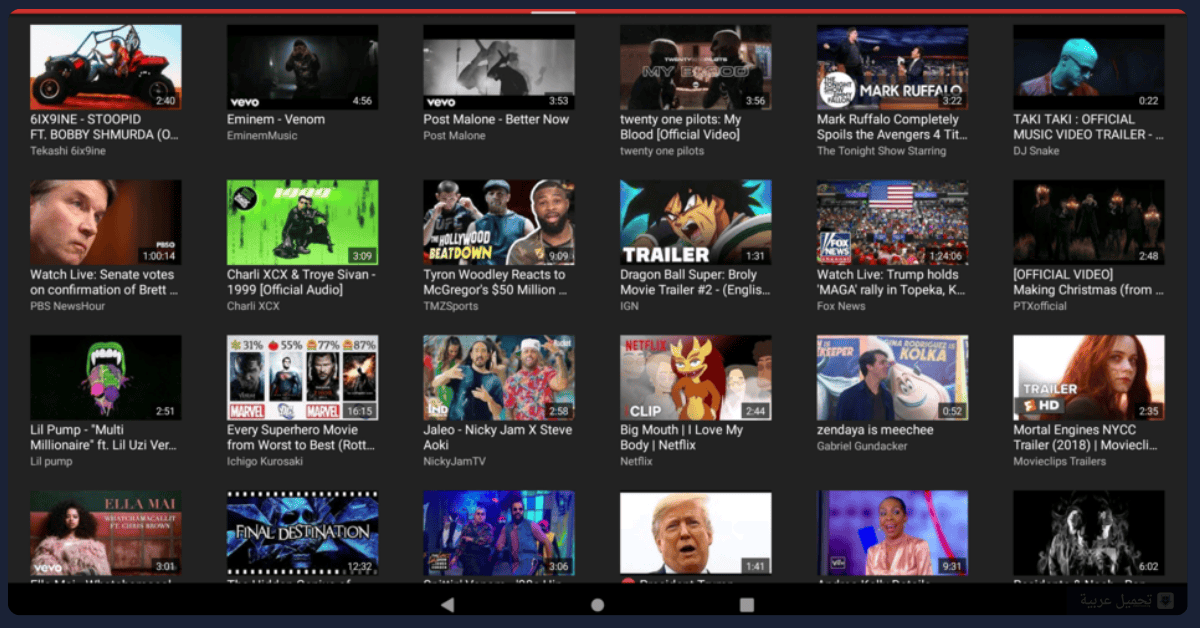The height and width of the screenshot is (628, 1200).
Task: Play the Post Malone - Better Now thumbnail
Action: [x=499, y=67]
